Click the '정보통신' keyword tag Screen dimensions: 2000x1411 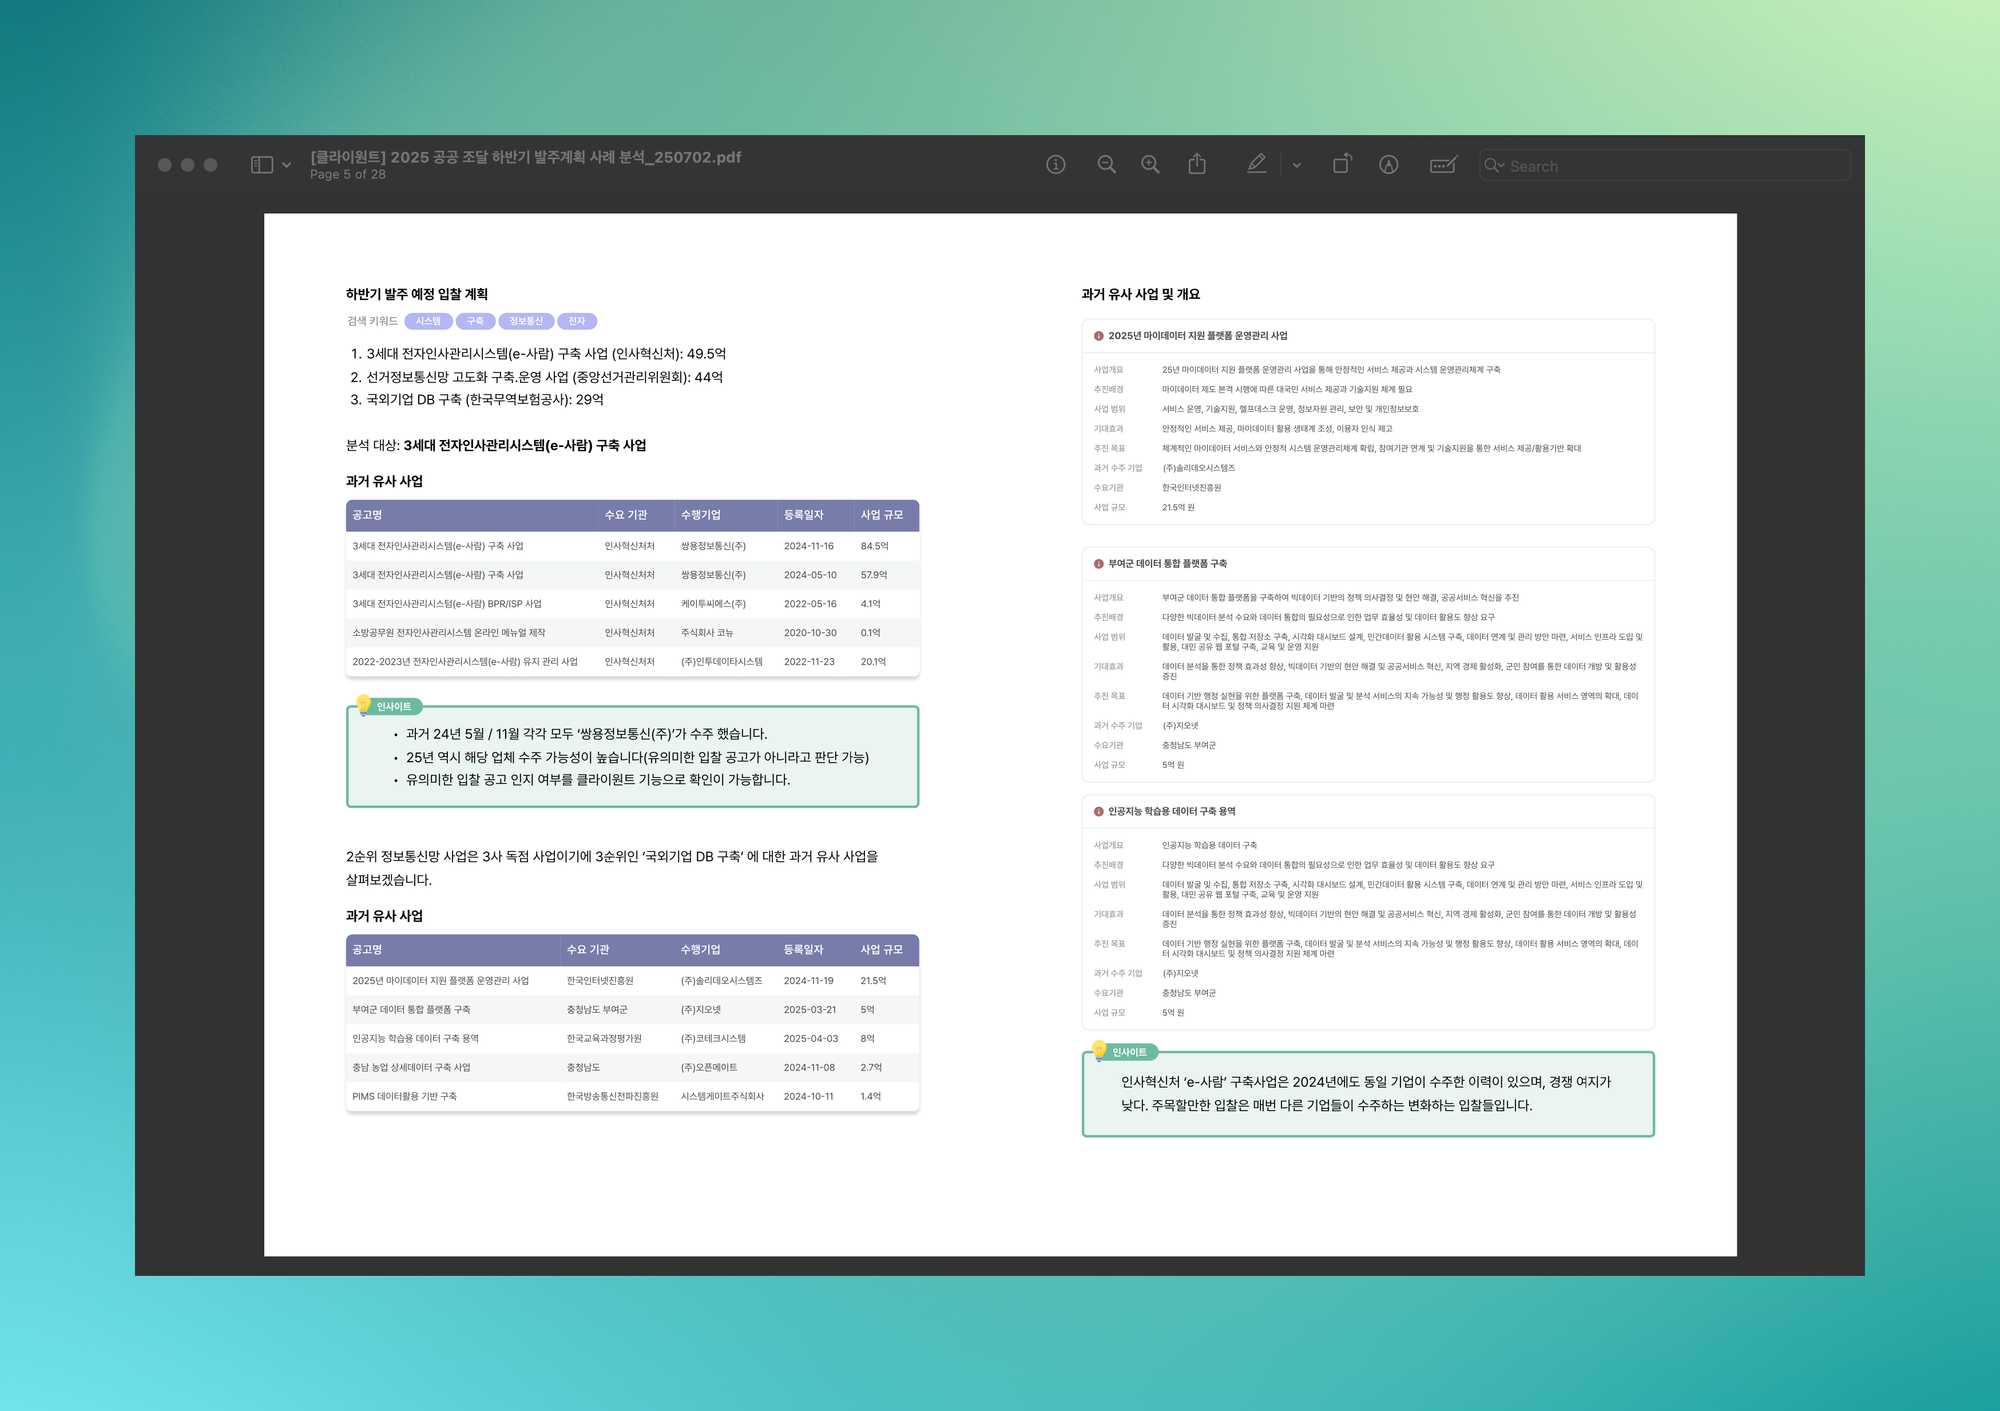point(526,321)
